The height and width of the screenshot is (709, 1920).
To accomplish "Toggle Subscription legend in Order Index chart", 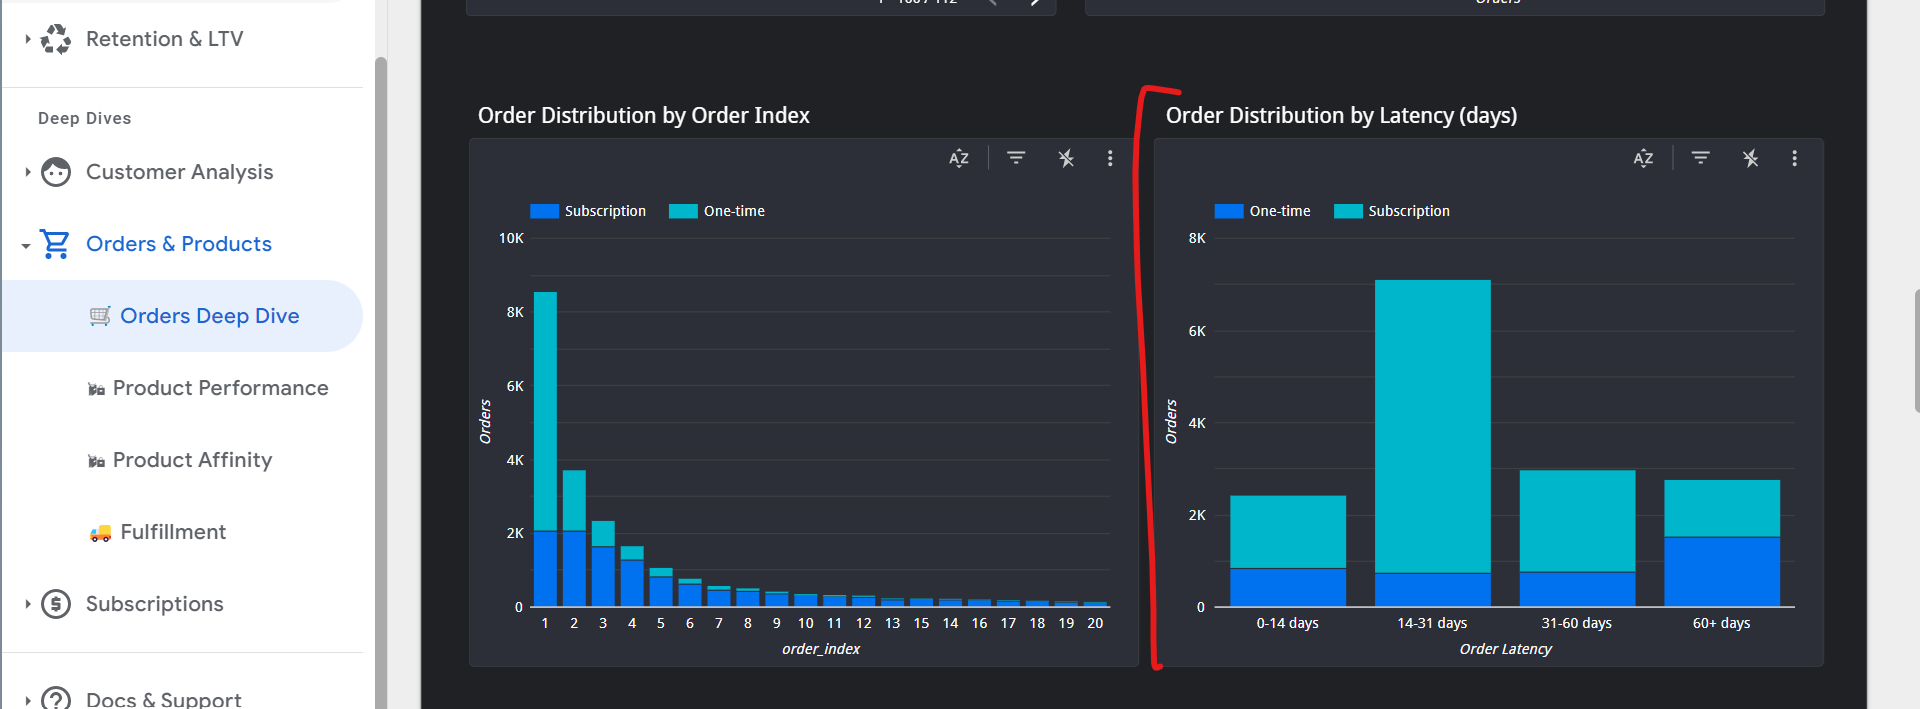I will click(588, 211).
